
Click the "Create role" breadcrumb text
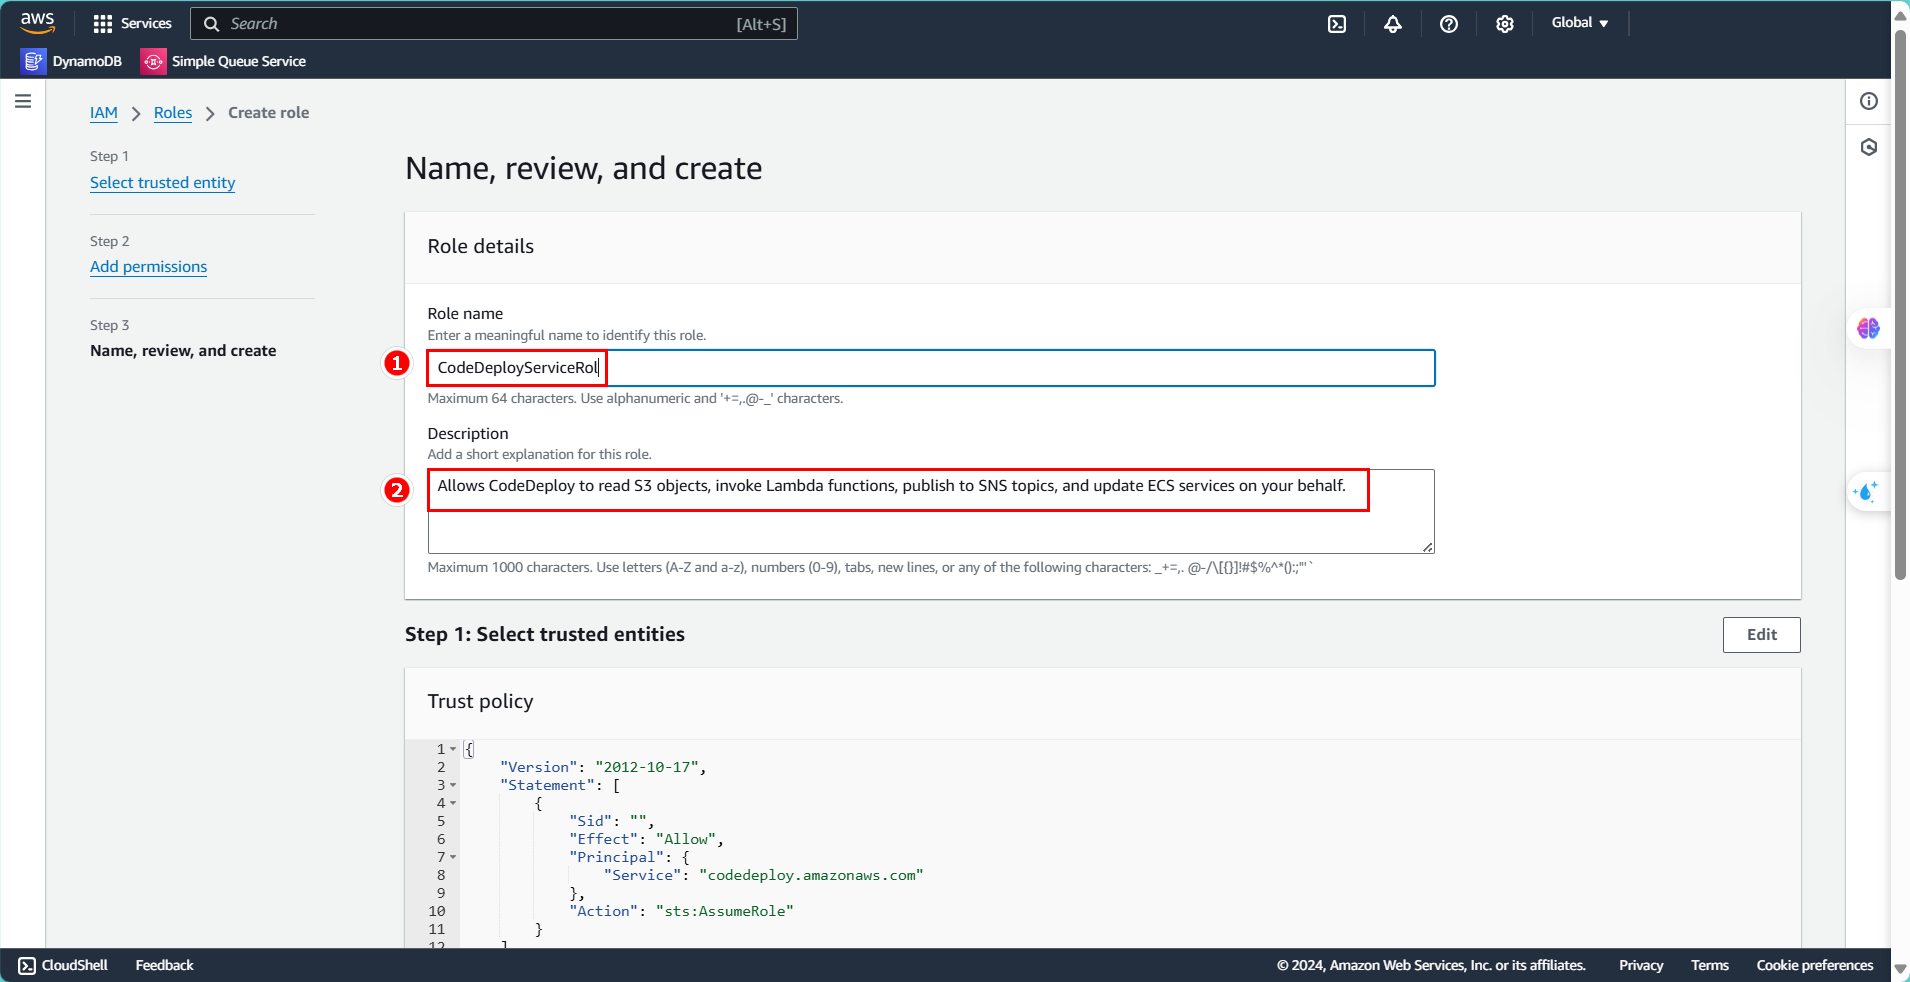[269, 113]
